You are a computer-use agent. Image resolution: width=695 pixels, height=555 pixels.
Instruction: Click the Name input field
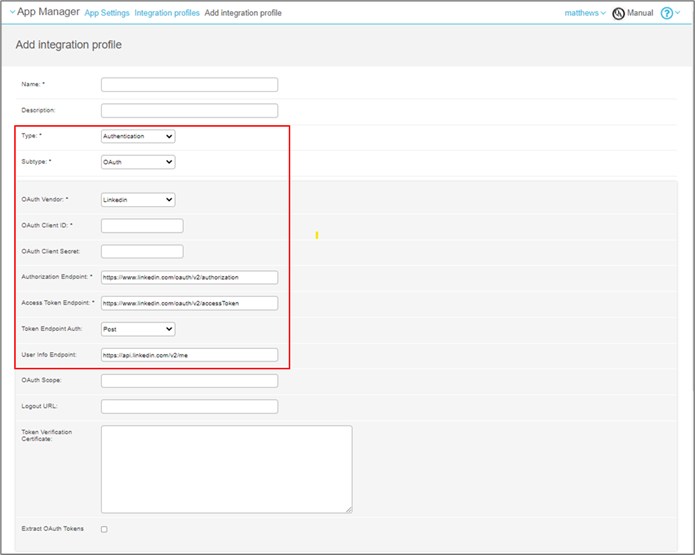coord(189,84)
